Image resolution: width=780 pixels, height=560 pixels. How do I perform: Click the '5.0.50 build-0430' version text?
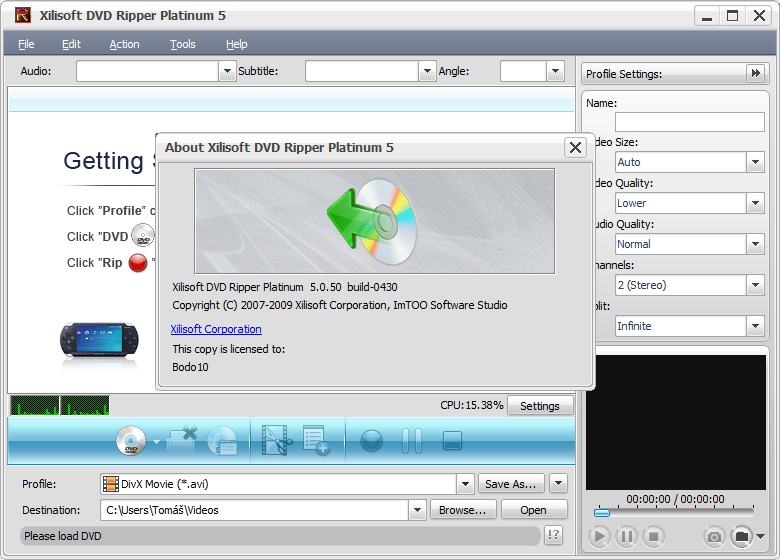(x=354, y=287)
